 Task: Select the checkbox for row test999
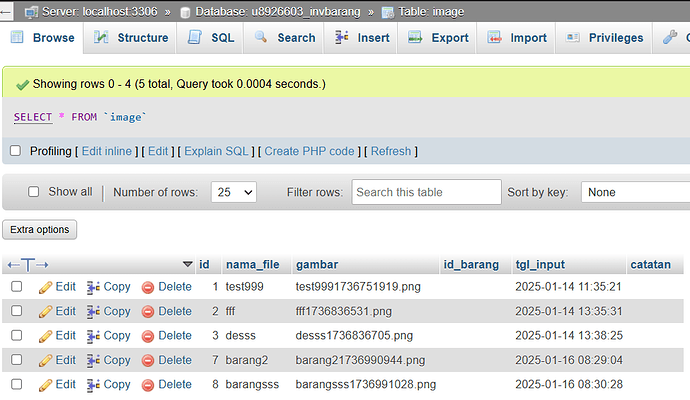click(x=16, y=287)
